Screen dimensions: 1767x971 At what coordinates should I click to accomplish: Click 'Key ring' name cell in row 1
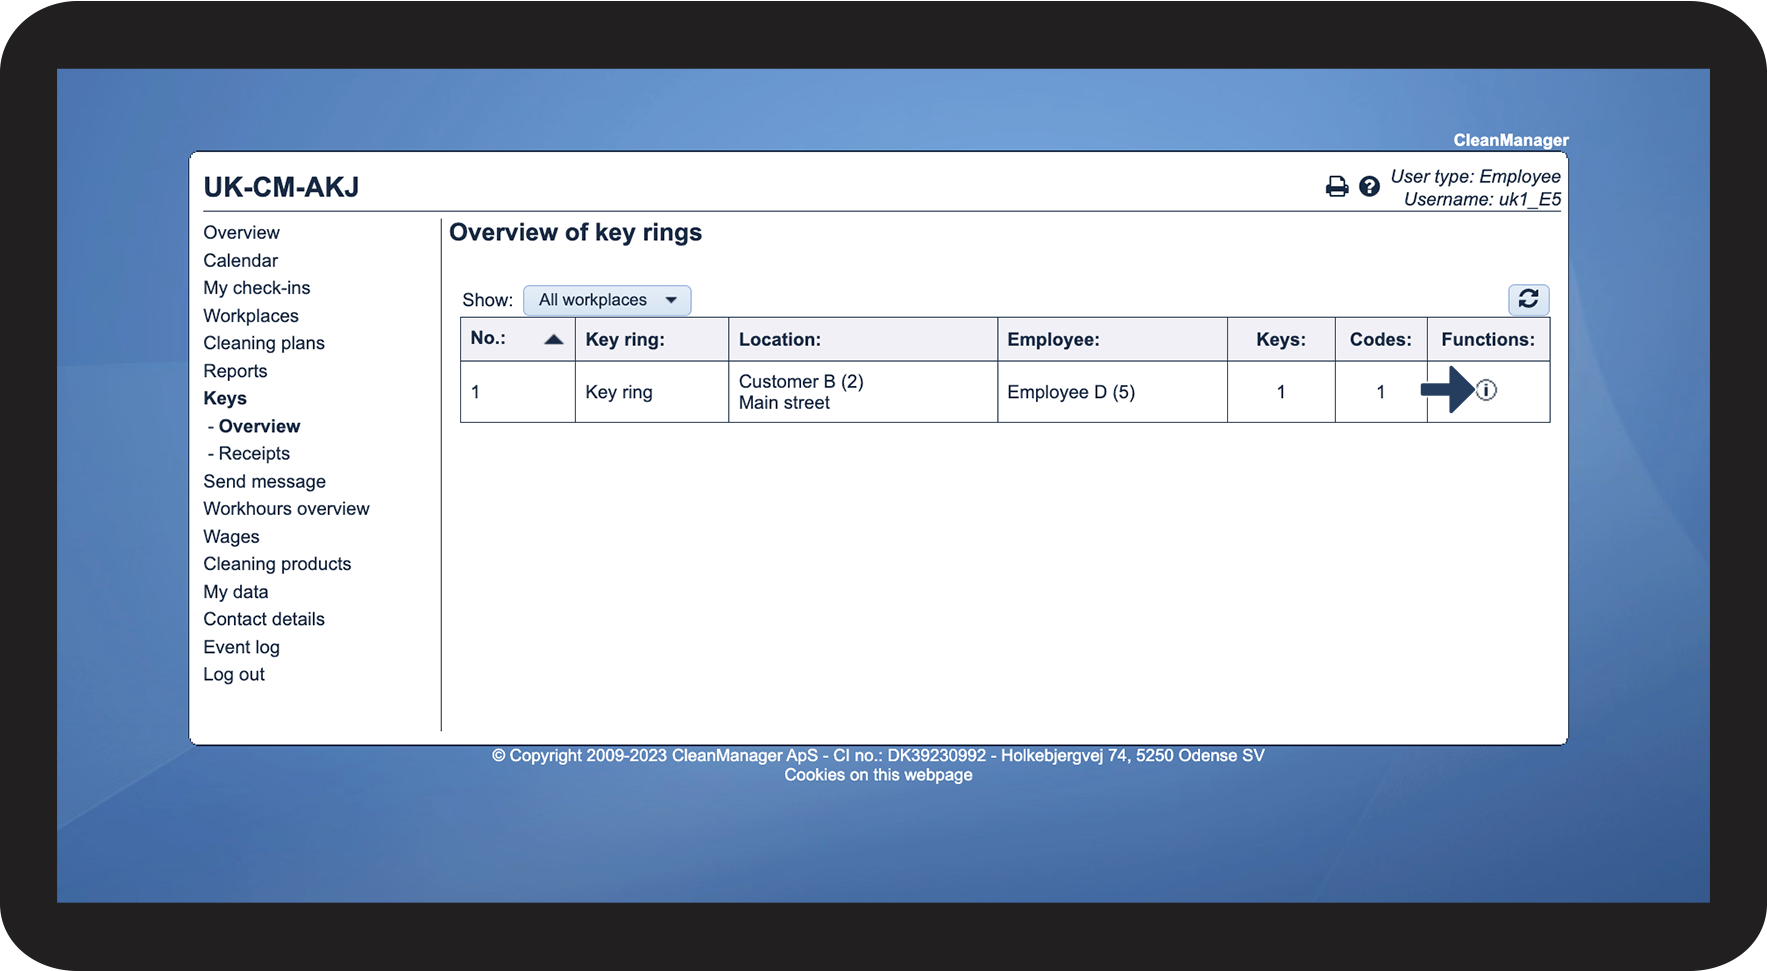(619, 392)
